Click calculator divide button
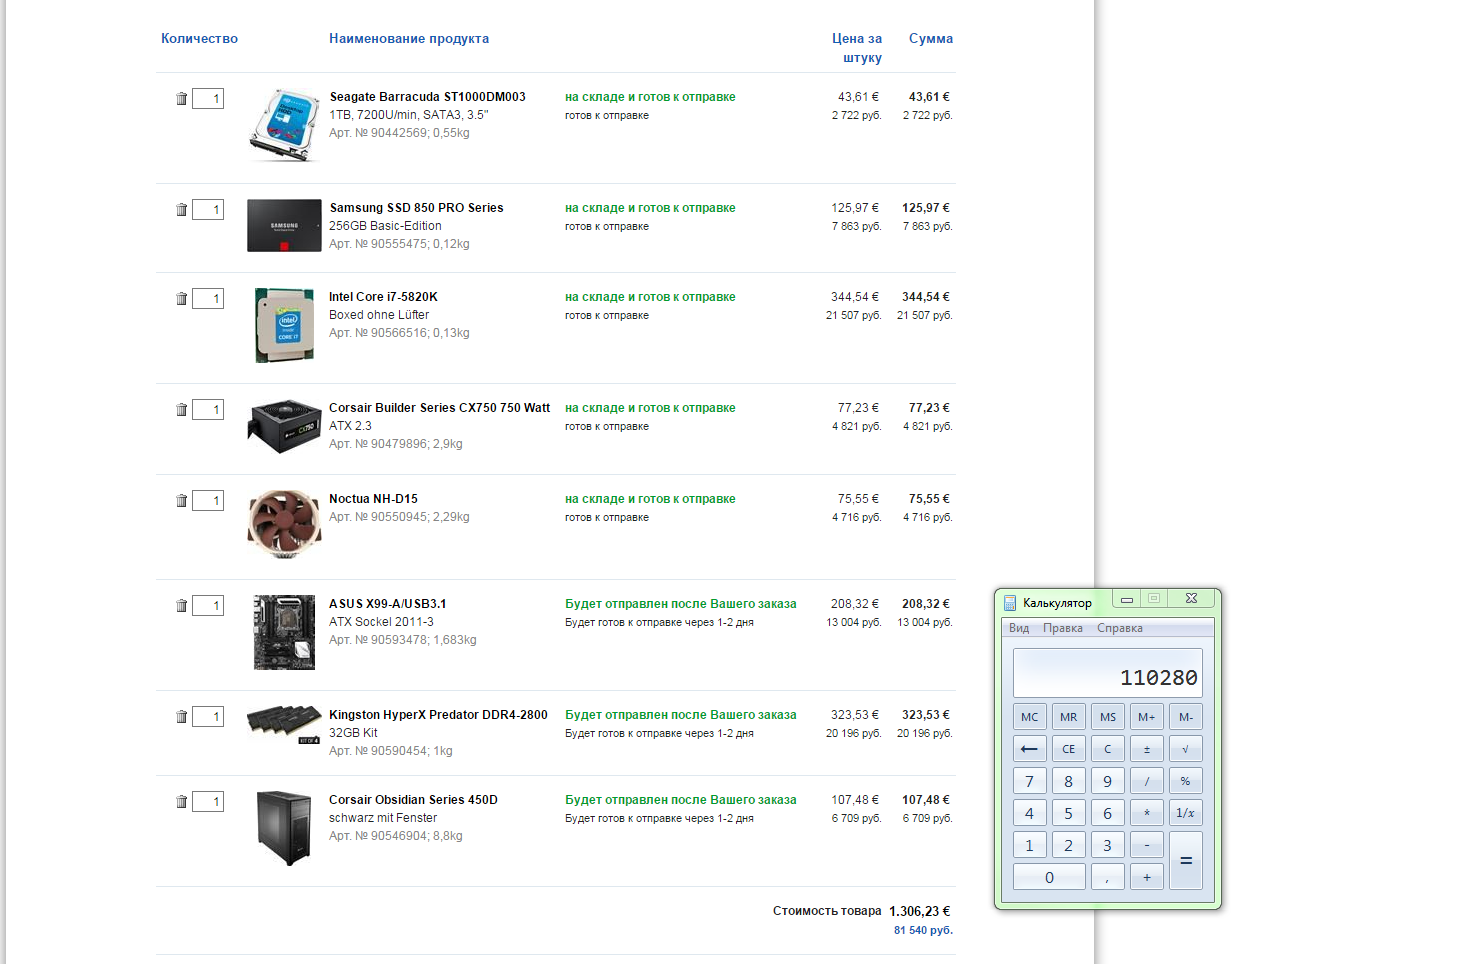1466x964 pixels. 1147,781
